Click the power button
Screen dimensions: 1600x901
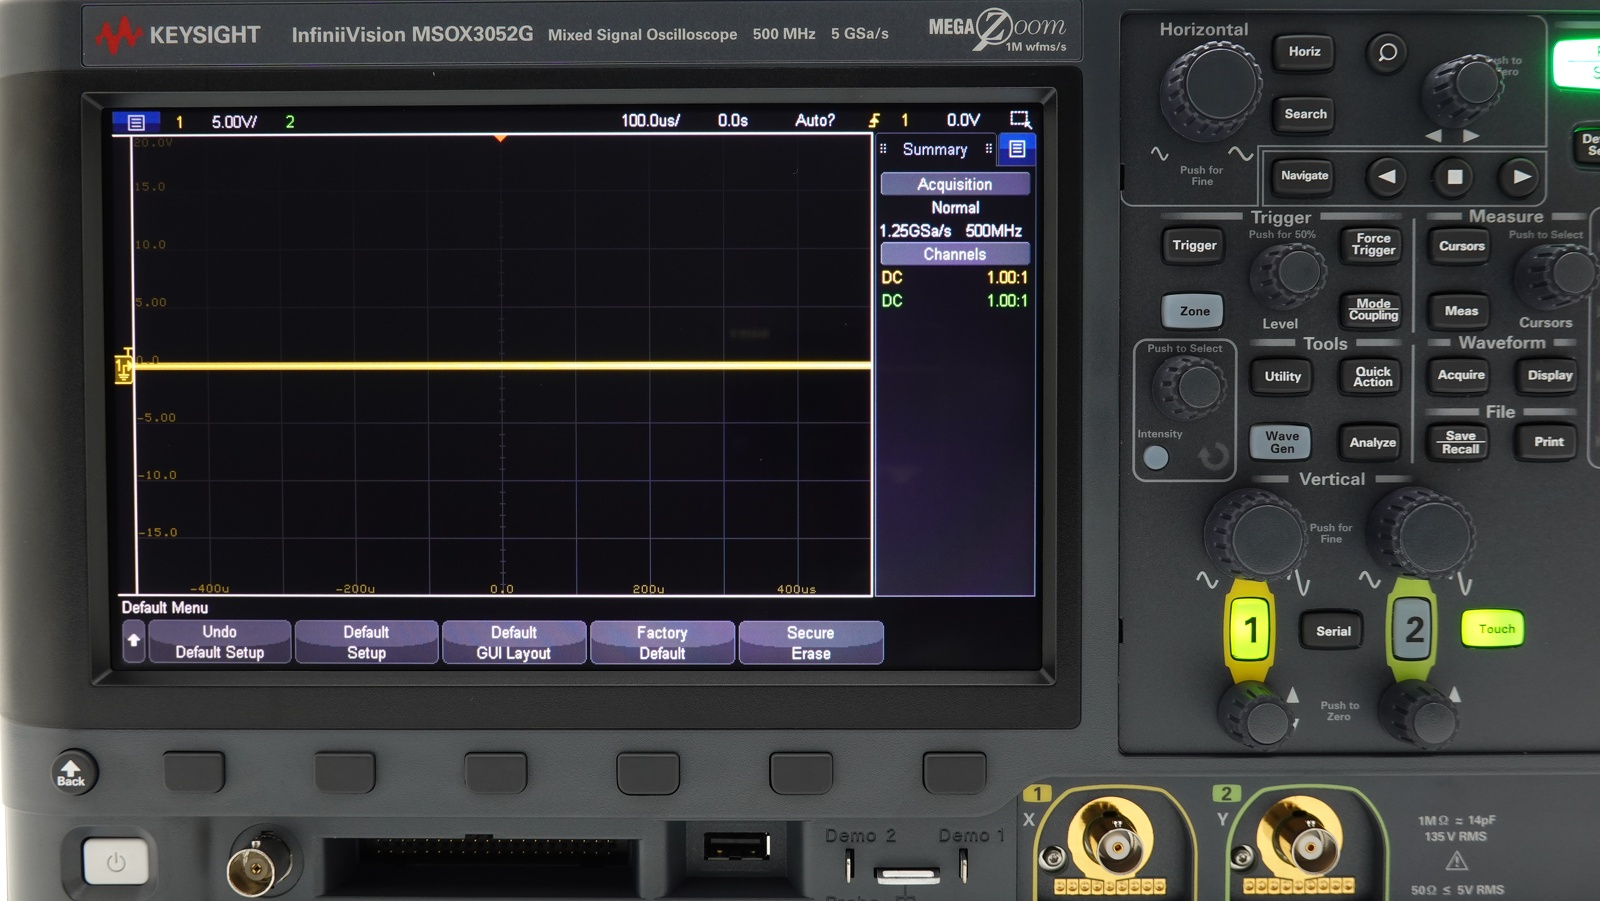coord(116,861)
